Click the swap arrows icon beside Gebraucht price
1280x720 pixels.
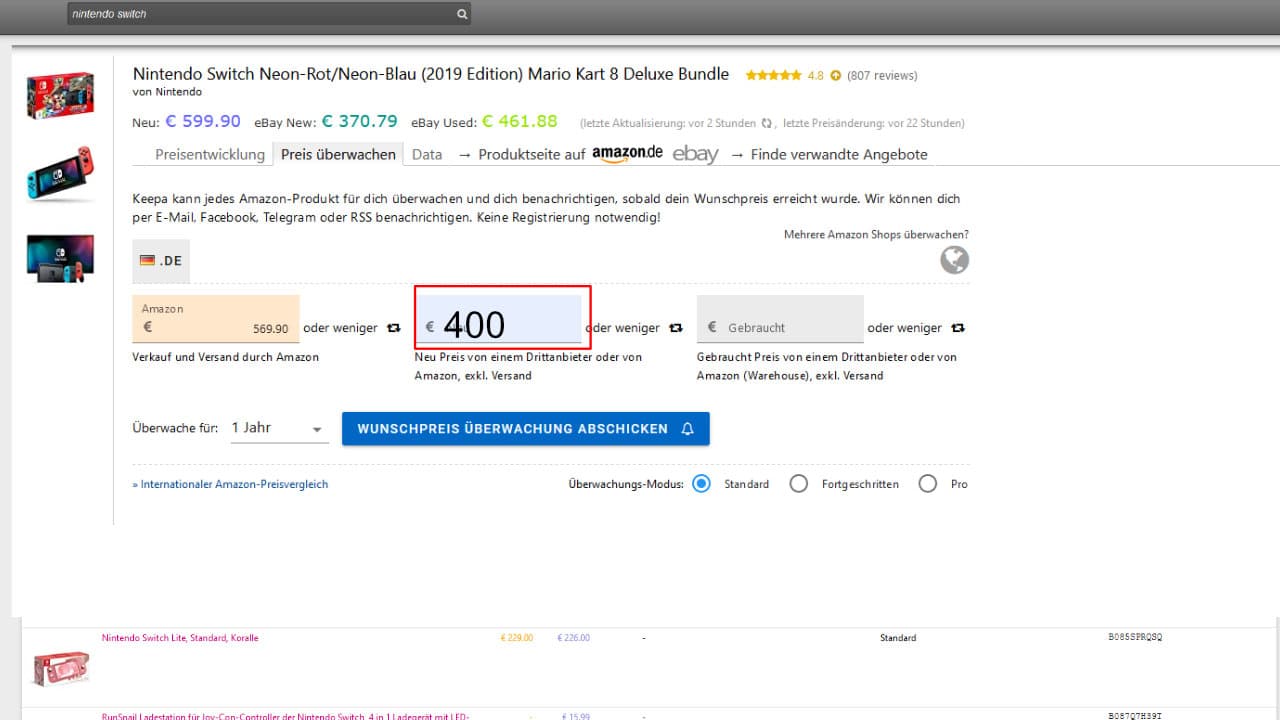coord(958,328)
